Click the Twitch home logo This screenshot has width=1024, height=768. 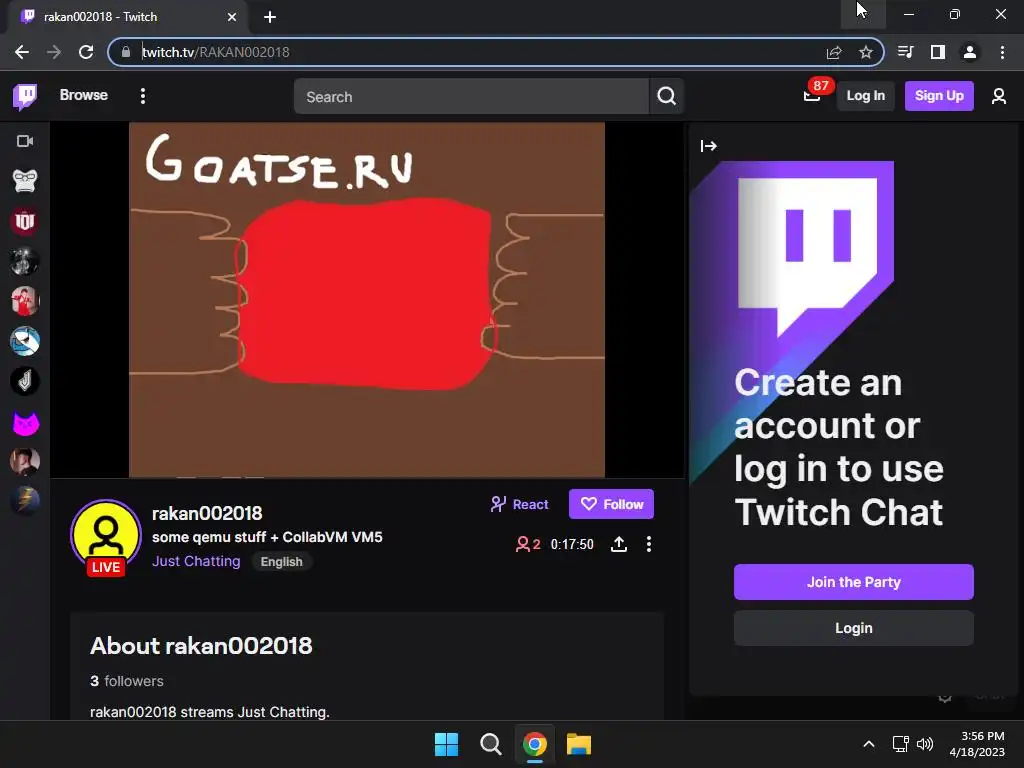[25, 97]
